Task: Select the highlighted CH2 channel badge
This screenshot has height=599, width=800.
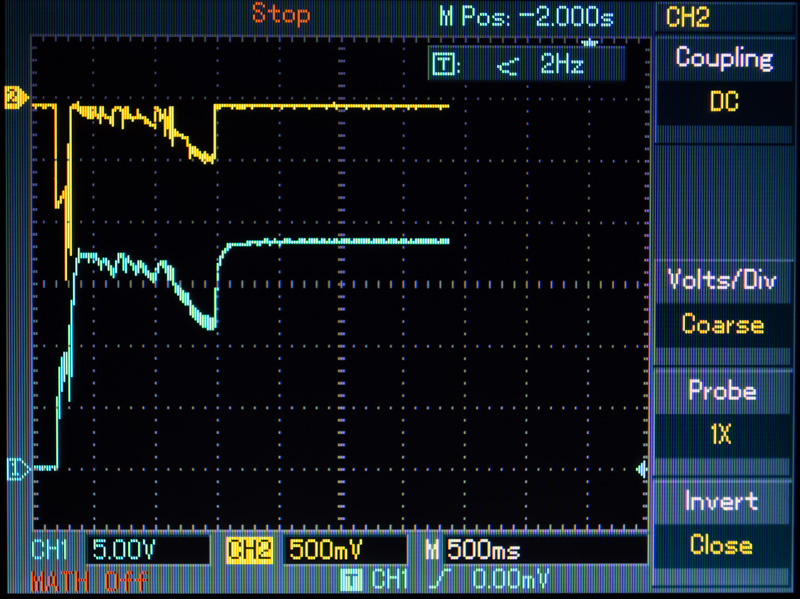Action: point(248,550)
